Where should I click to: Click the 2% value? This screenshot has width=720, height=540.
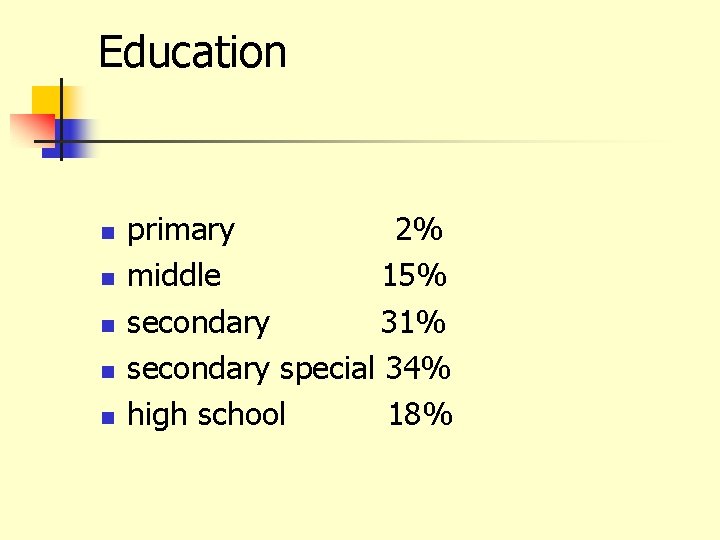[x=418, y=231]
